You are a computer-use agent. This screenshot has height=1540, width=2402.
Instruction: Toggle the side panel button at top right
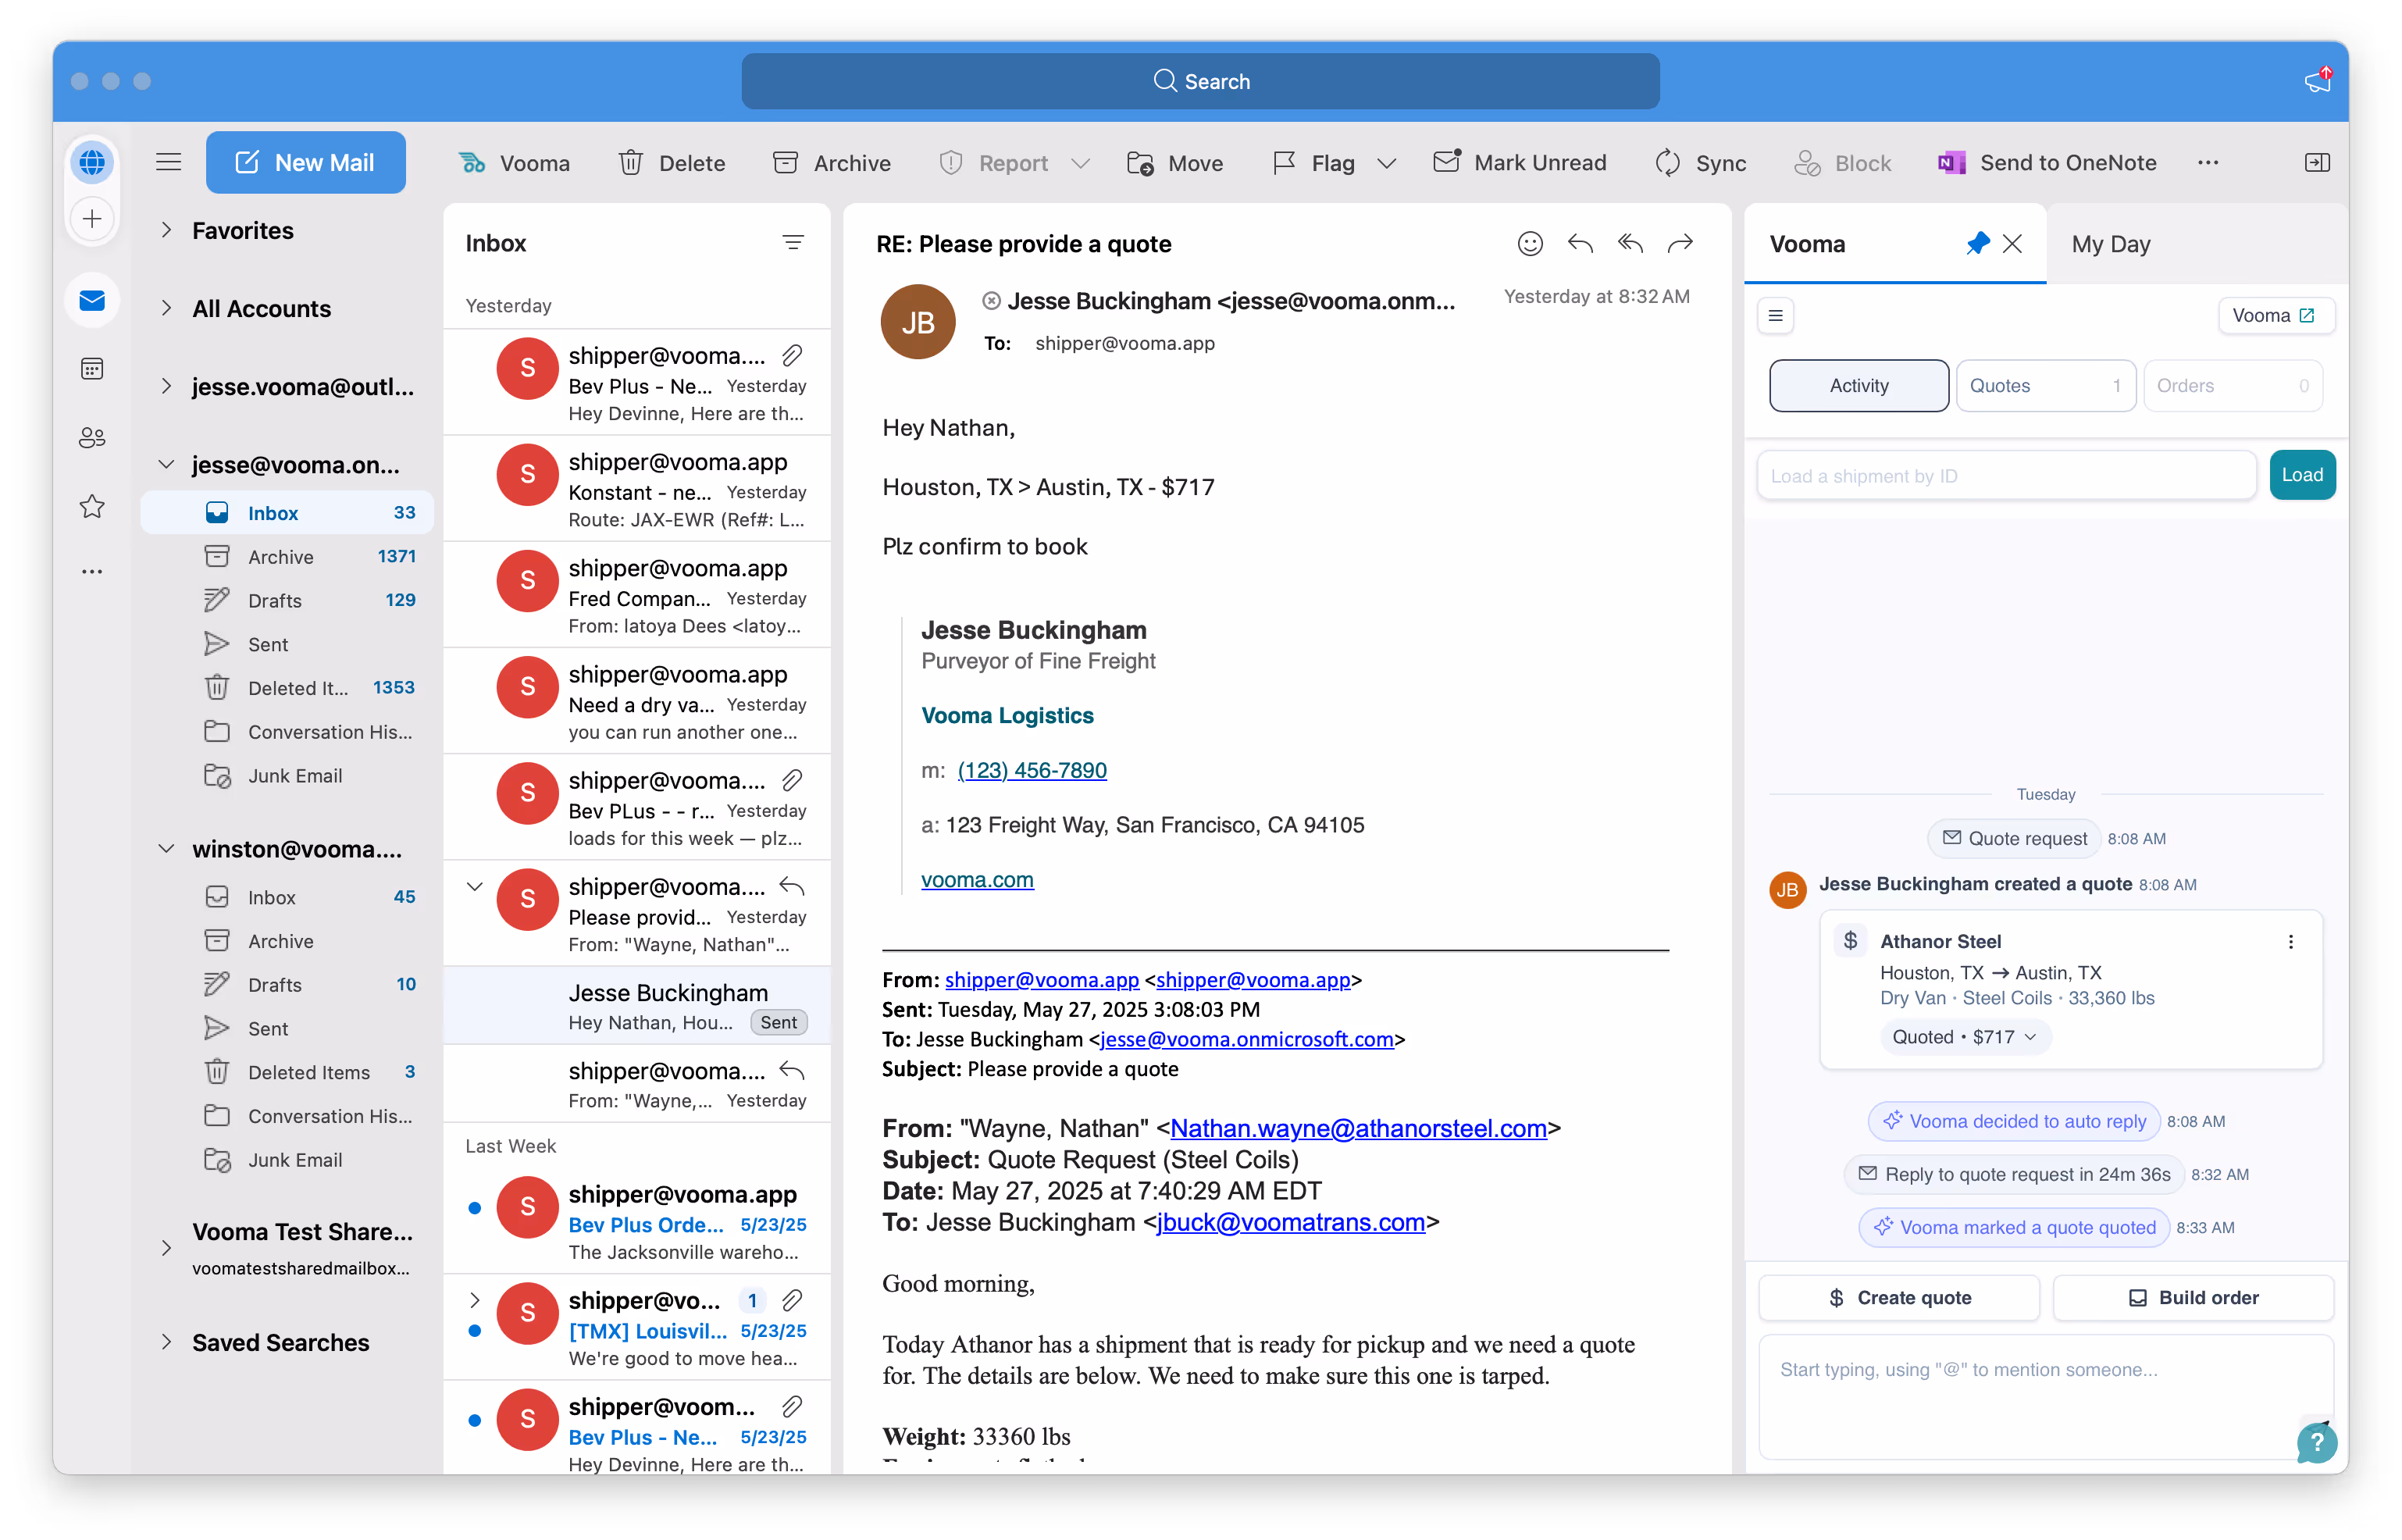click(x=2317, y=162)
